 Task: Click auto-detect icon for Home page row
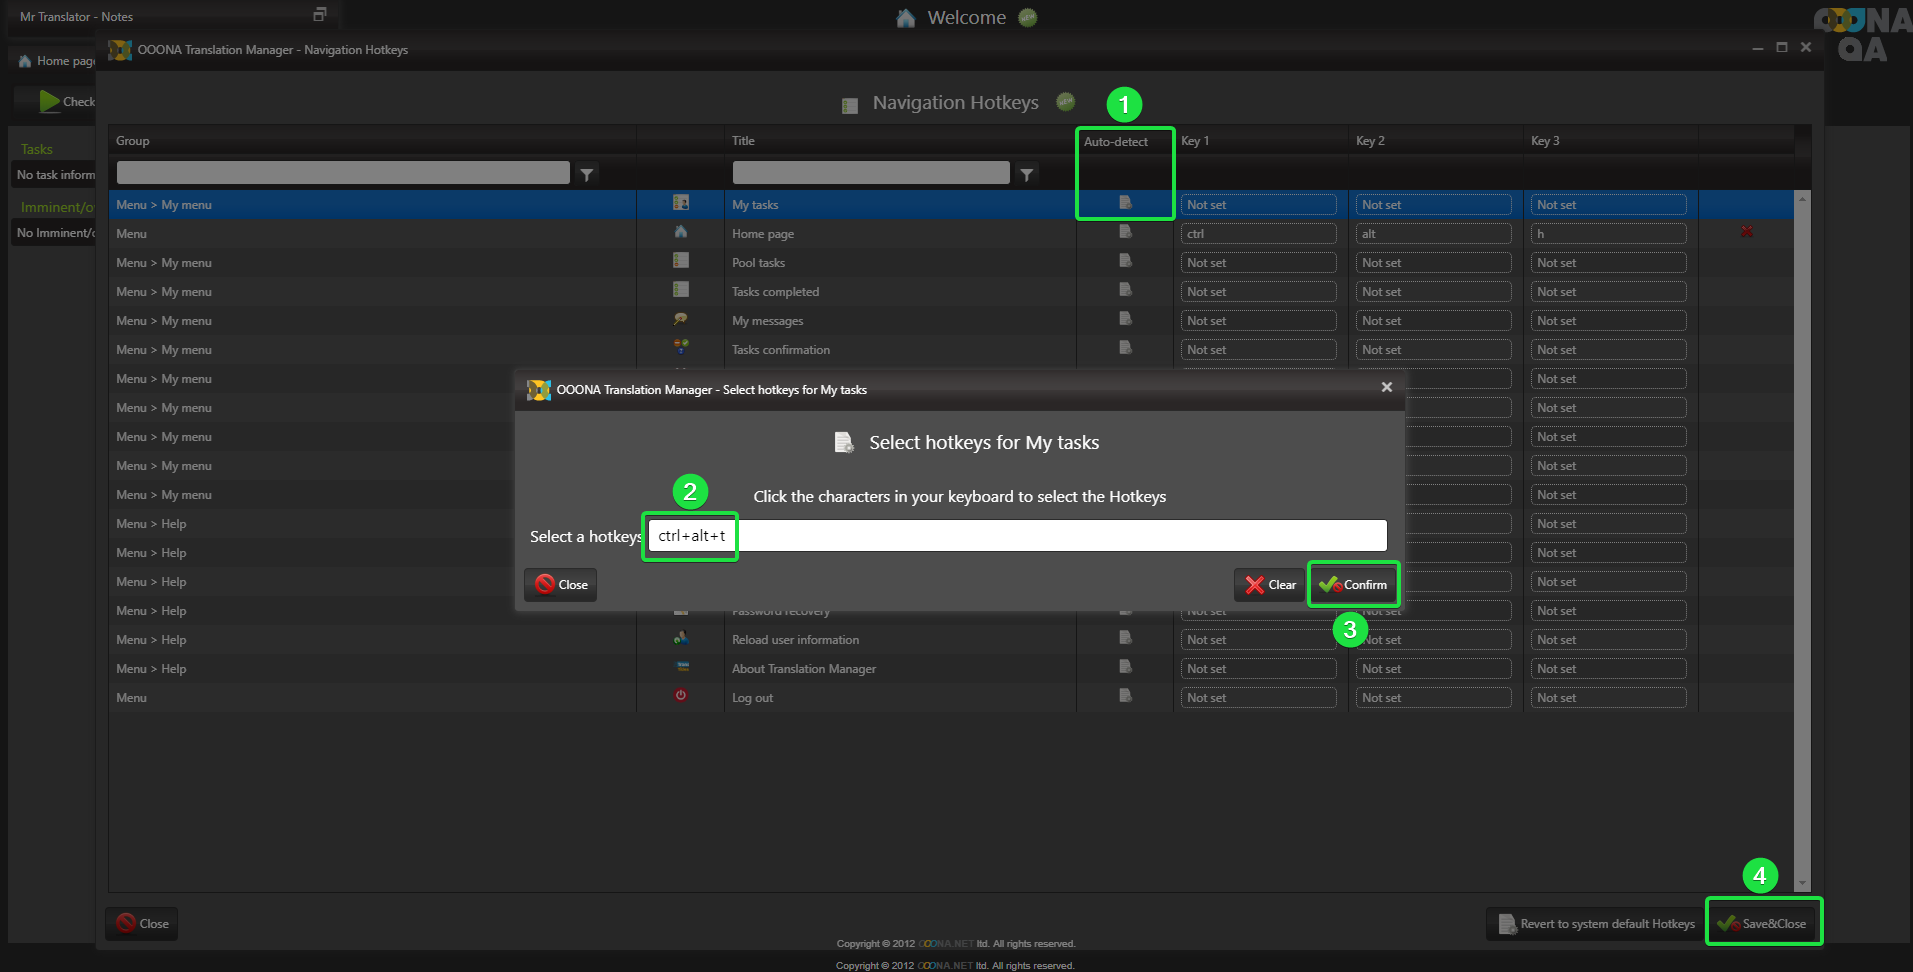[x=1125, y=232]
